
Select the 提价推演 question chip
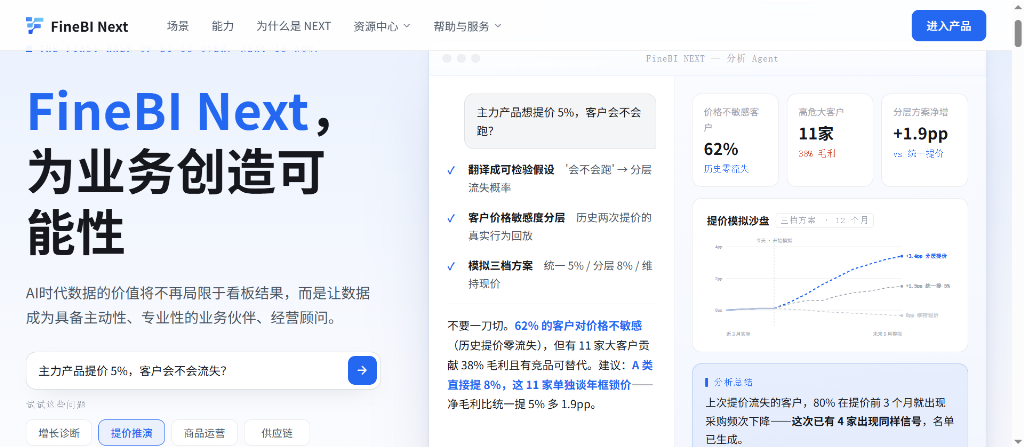tap(131, 433)
